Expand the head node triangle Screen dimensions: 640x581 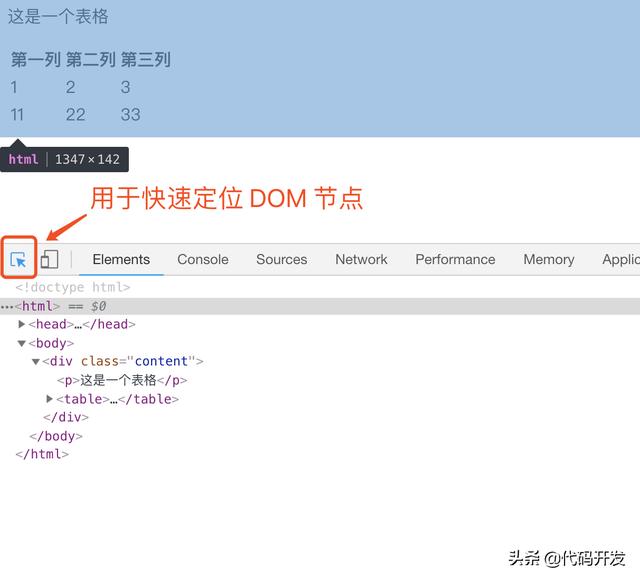click(22, 324)
